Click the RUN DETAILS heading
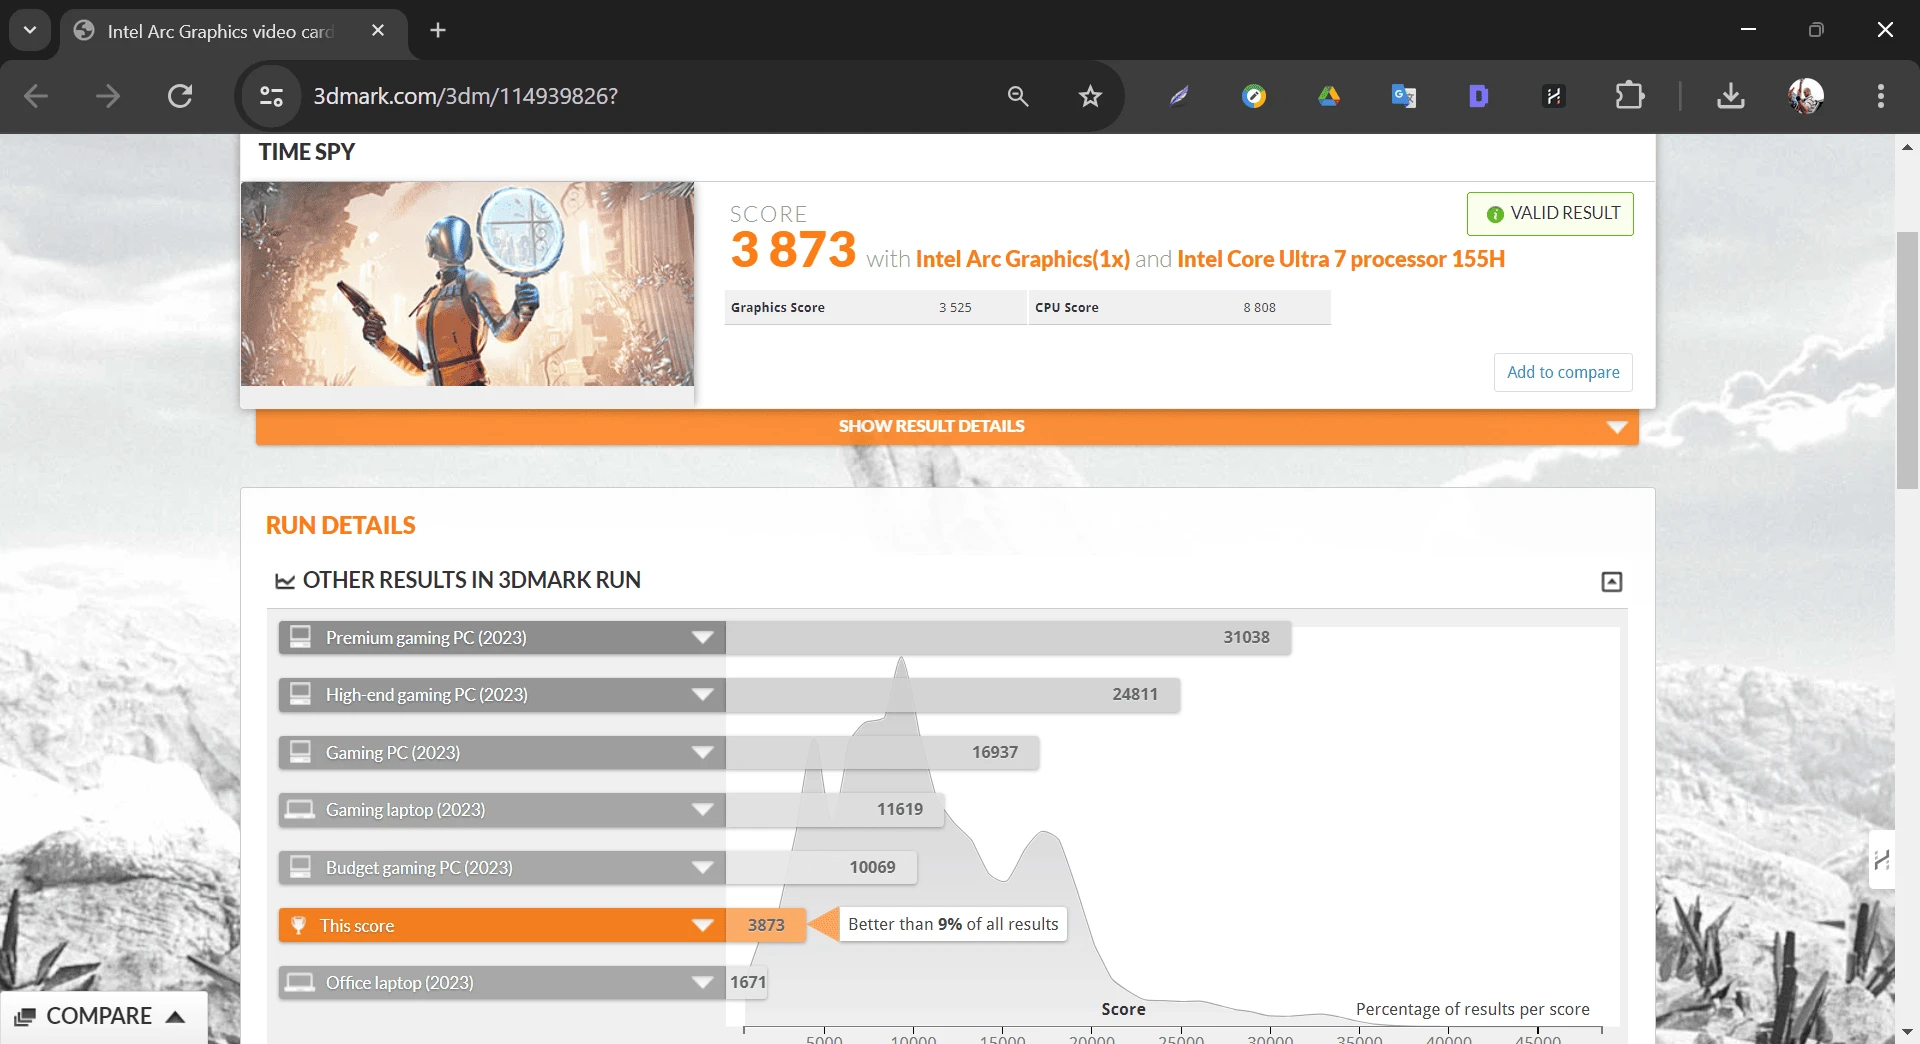 341,525
